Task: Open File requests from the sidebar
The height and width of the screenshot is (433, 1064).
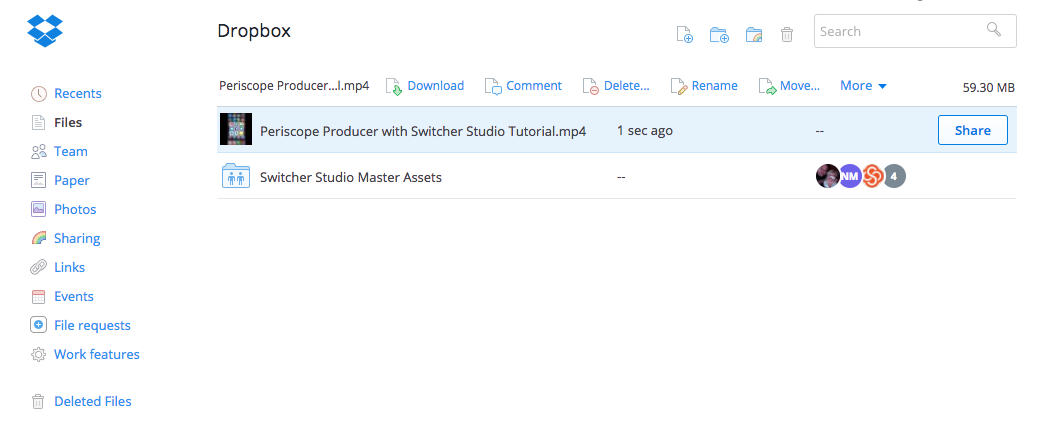Action: [92, 325]
